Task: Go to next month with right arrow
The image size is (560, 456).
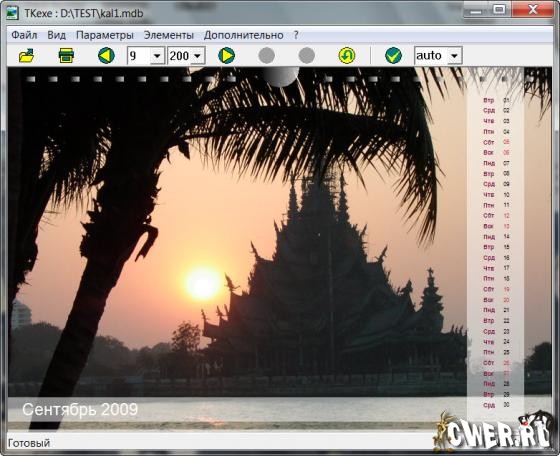Action: pyautogui.click(x=226, y=56)
